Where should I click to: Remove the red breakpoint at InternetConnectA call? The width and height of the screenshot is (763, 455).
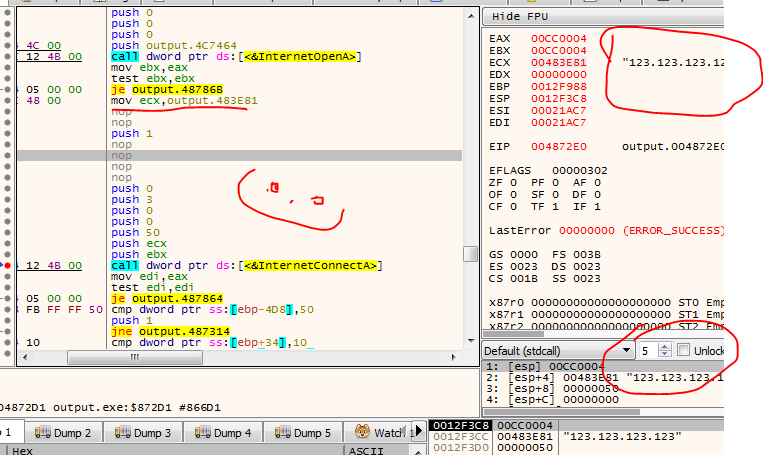coord(9,265)
